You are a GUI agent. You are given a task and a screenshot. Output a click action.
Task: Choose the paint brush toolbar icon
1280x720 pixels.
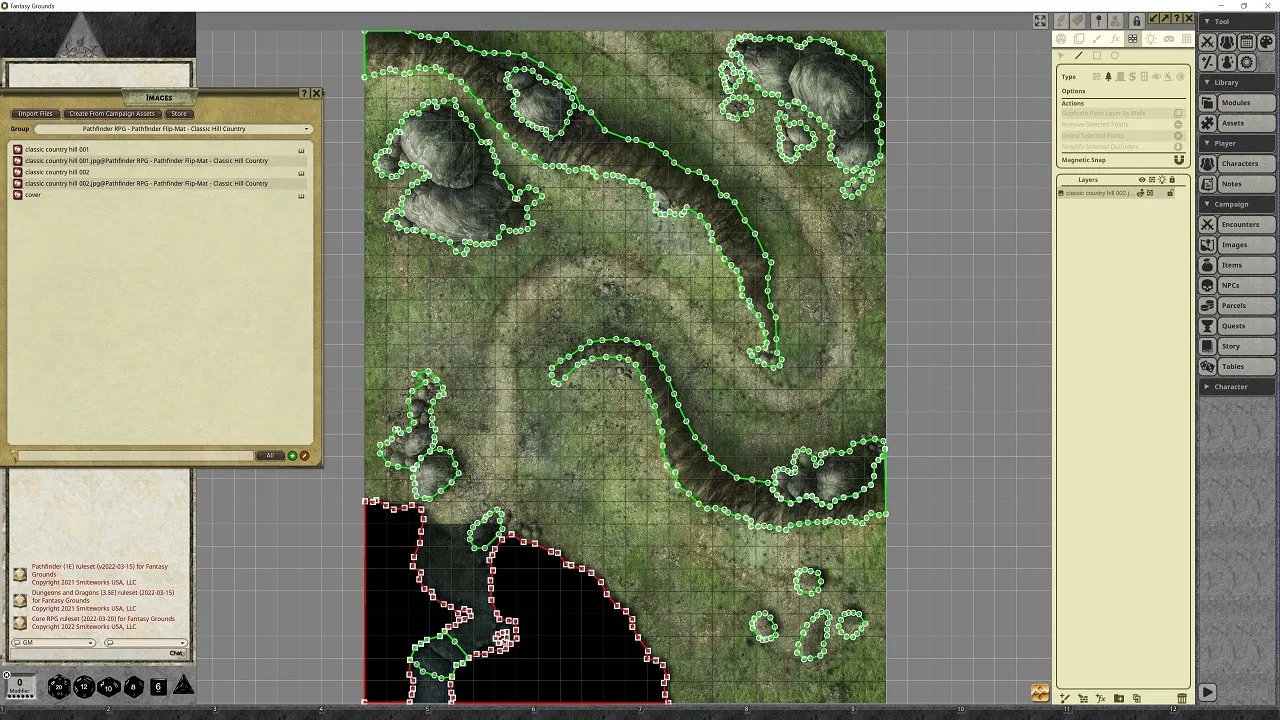pos(1097,38)
